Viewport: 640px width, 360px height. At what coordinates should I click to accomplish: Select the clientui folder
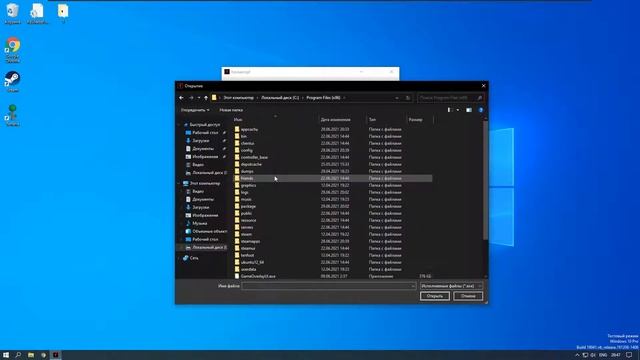tap(247, 143)
